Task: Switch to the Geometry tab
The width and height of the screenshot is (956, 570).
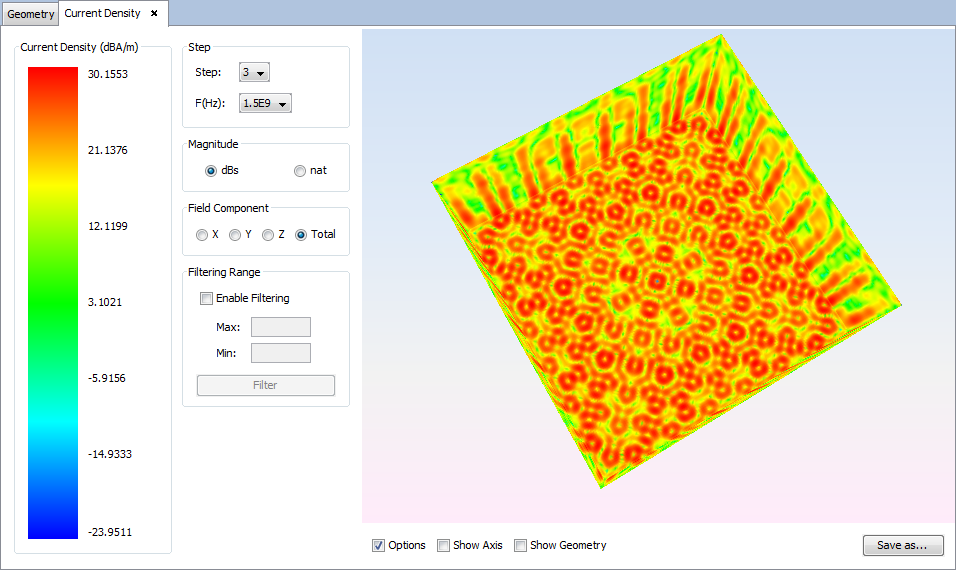Action: (31, 15)
